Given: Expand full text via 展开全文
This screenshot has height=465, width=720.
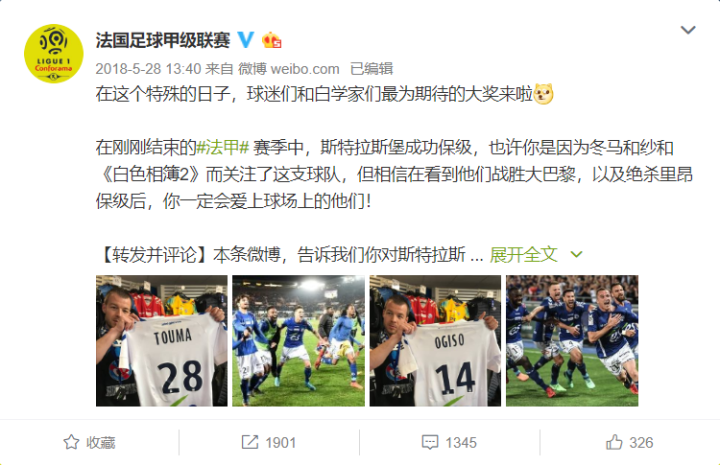Looking at the screenshot, I should click(x=523, y=254).
